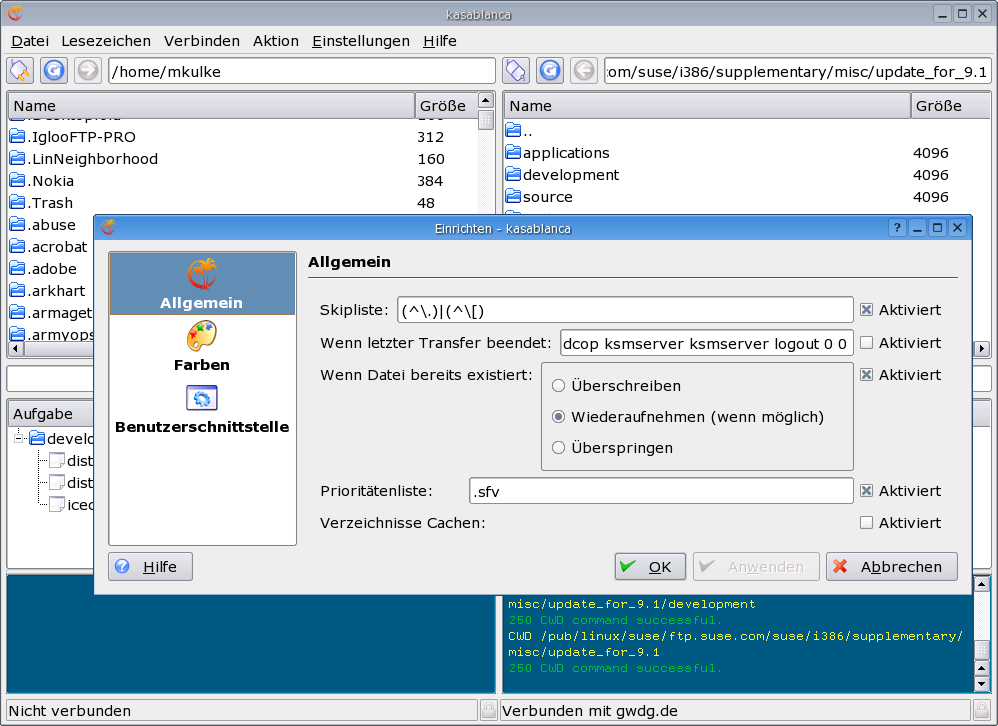
Task: Click the .Nokia folder icon
Action: coord(18,181)
